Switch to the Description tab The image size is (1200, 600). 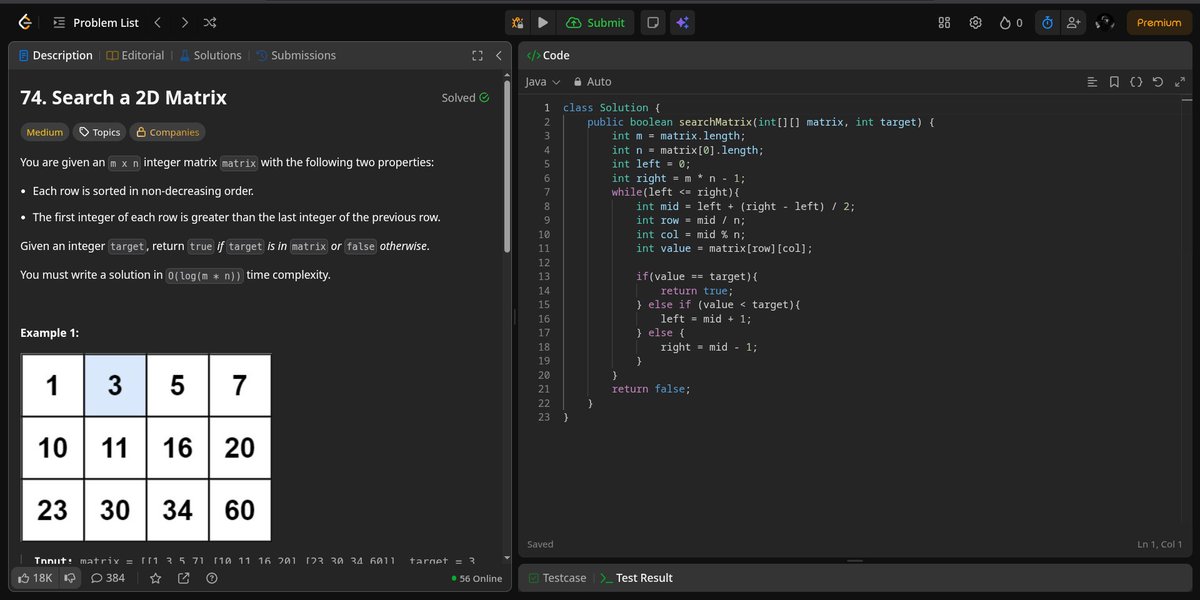point(56,55)
